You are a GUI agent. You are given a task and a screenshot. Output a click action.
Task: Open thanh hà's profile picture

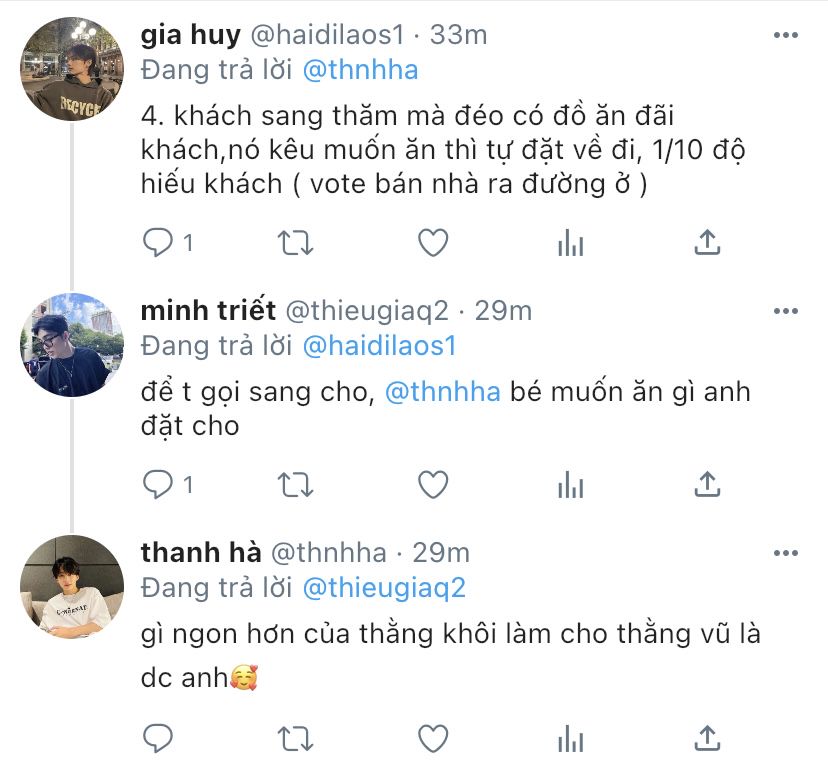(72, 587)
